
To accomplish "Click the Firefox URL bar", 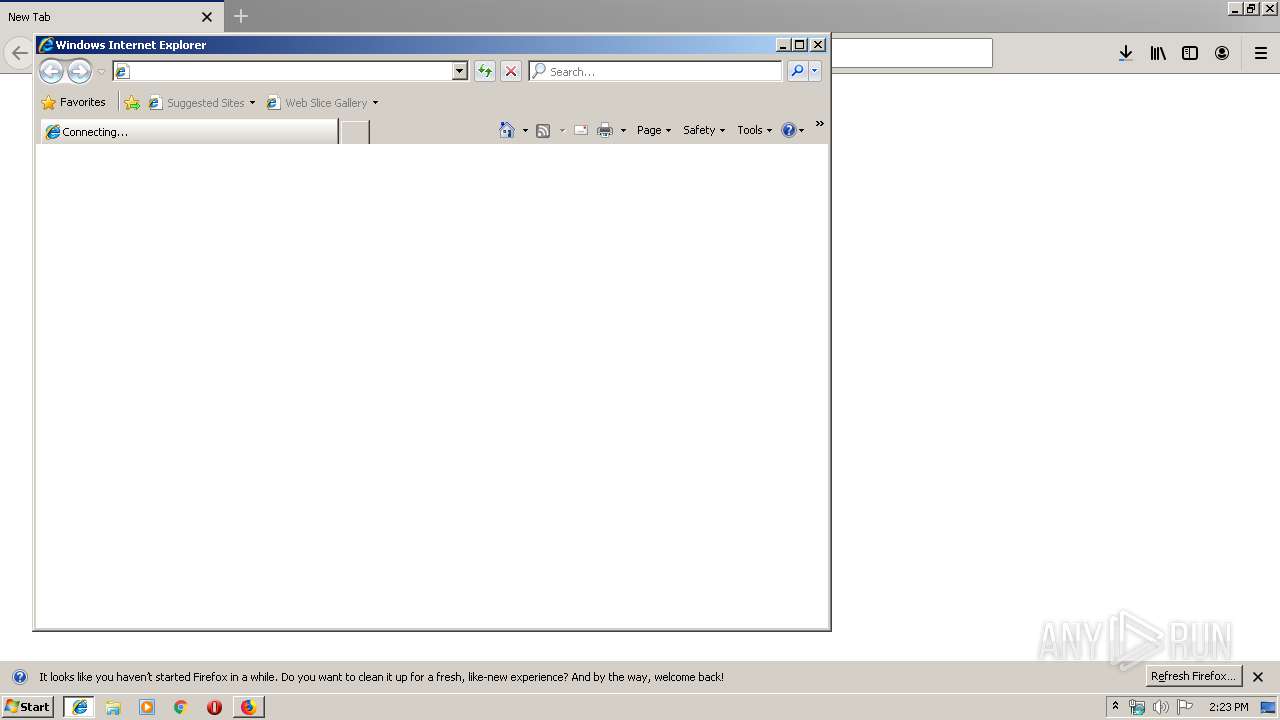I will point(911,53).
